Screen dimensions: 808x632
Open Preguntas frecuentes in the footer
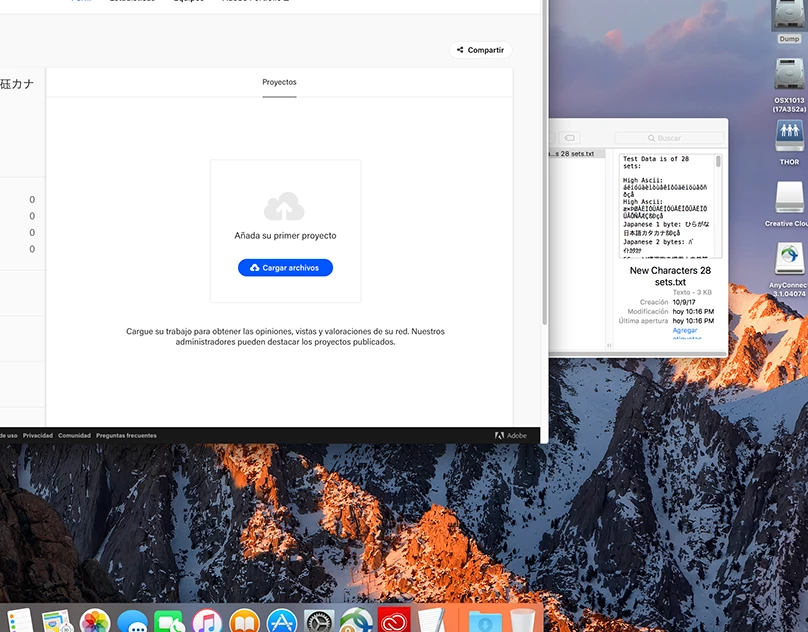pyautogui.click(x=126, y=436)
